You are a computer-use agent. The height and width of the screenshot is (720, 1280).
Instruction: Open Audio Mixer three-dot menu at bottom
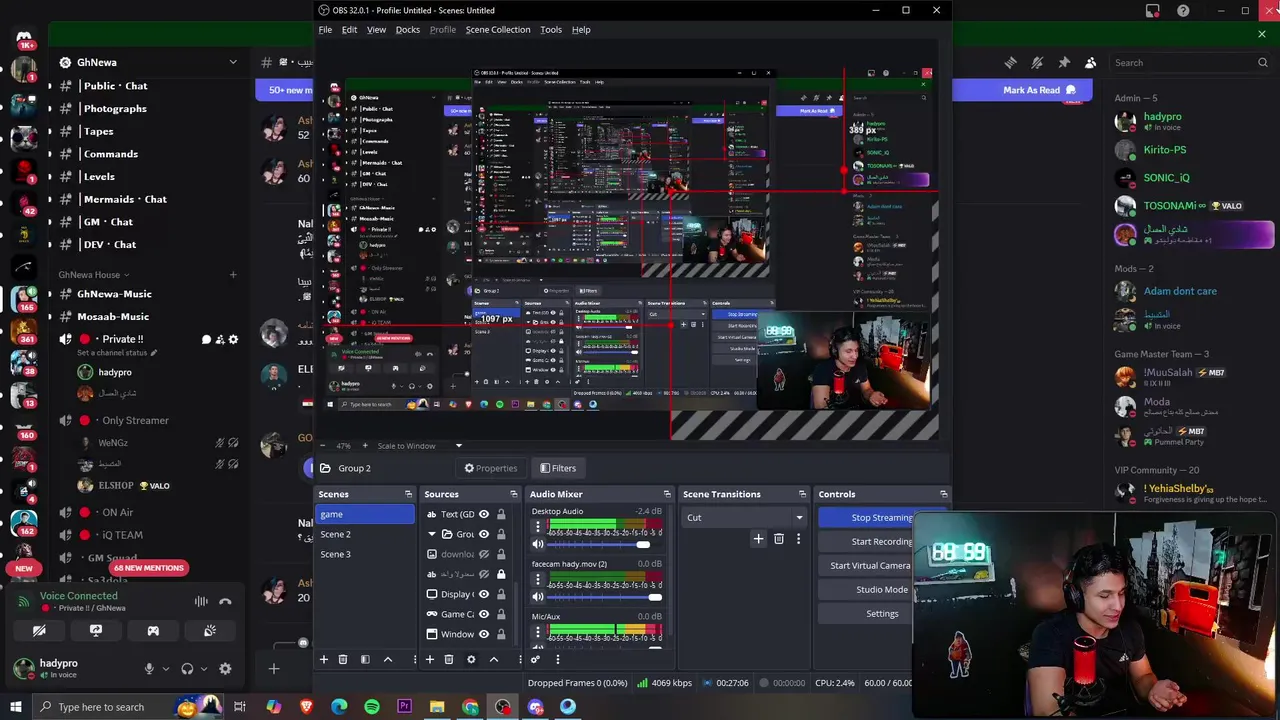tap(557, 659)
